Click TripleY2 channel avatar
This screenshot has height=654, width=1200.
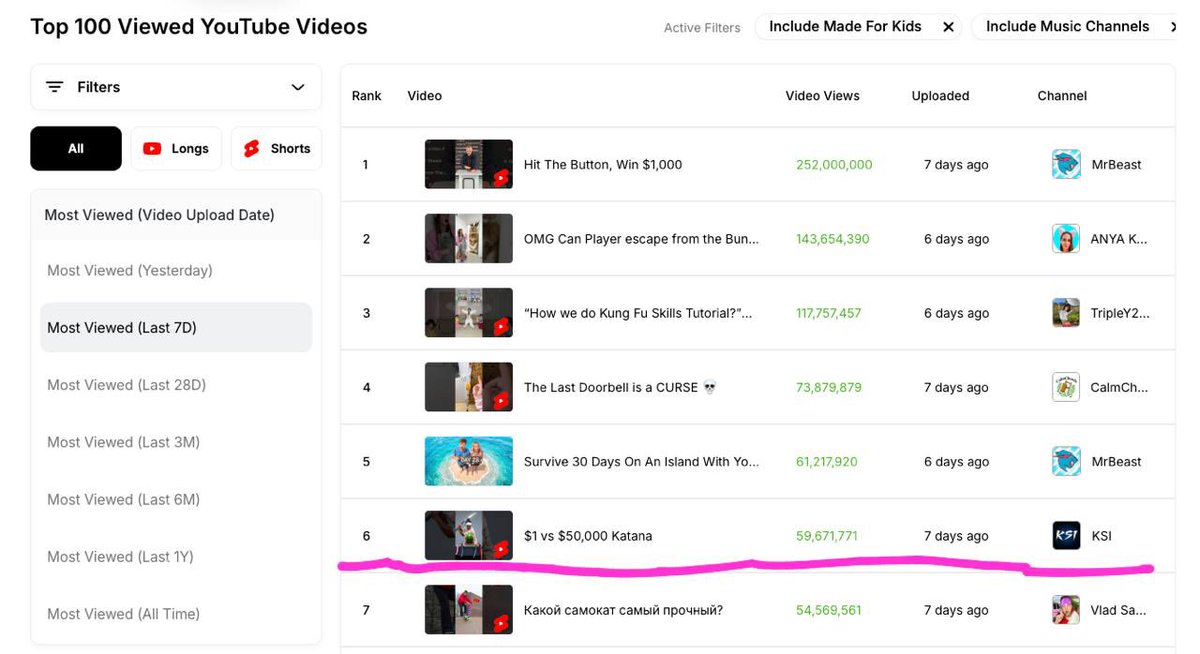pyautogui.click(x=1066, y=313)
